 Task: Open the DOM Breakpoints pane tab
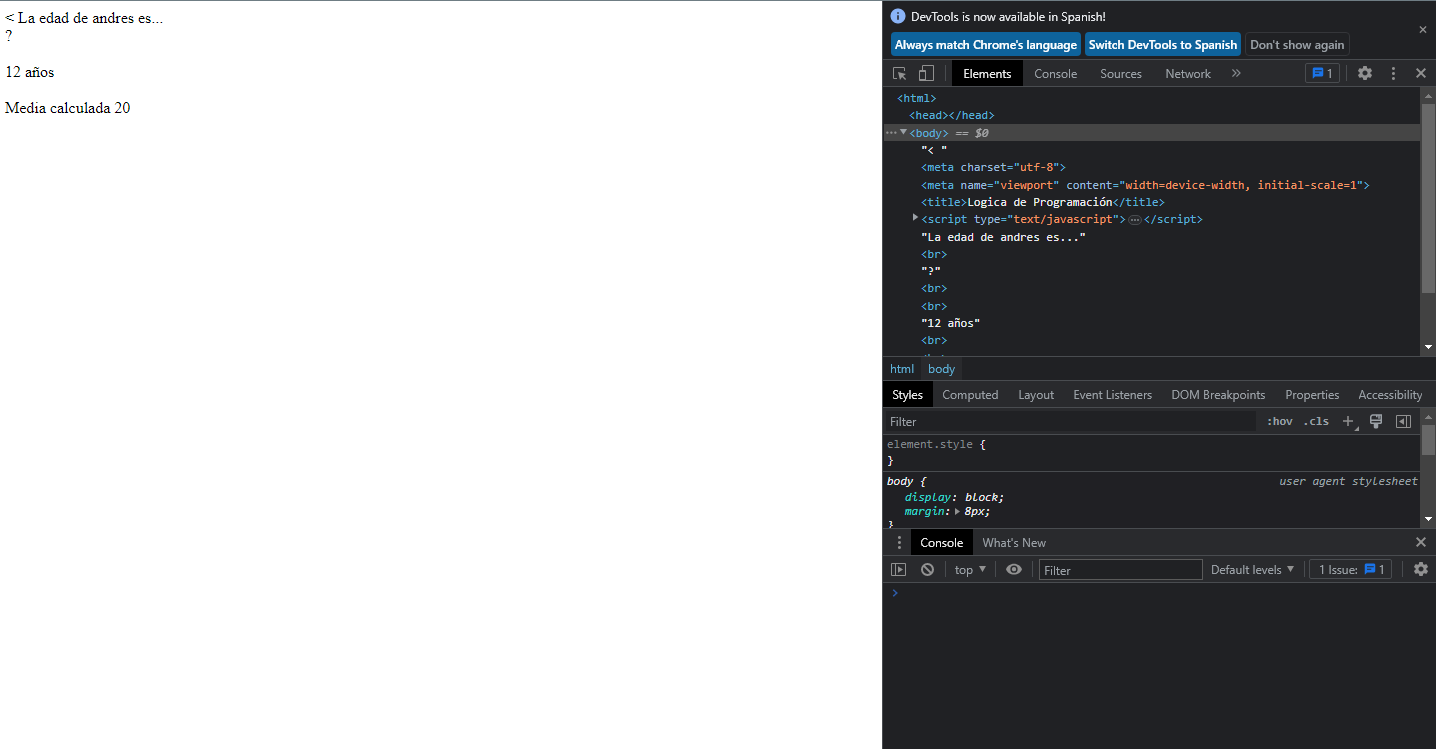(1218, 394)
